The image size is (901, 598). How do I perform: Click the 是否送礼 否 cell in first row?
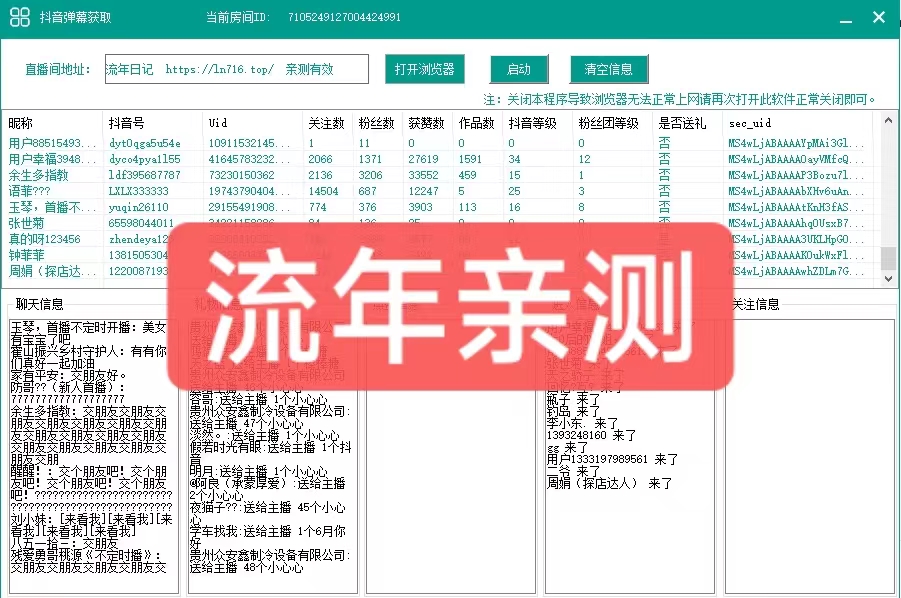coord(663,142)
